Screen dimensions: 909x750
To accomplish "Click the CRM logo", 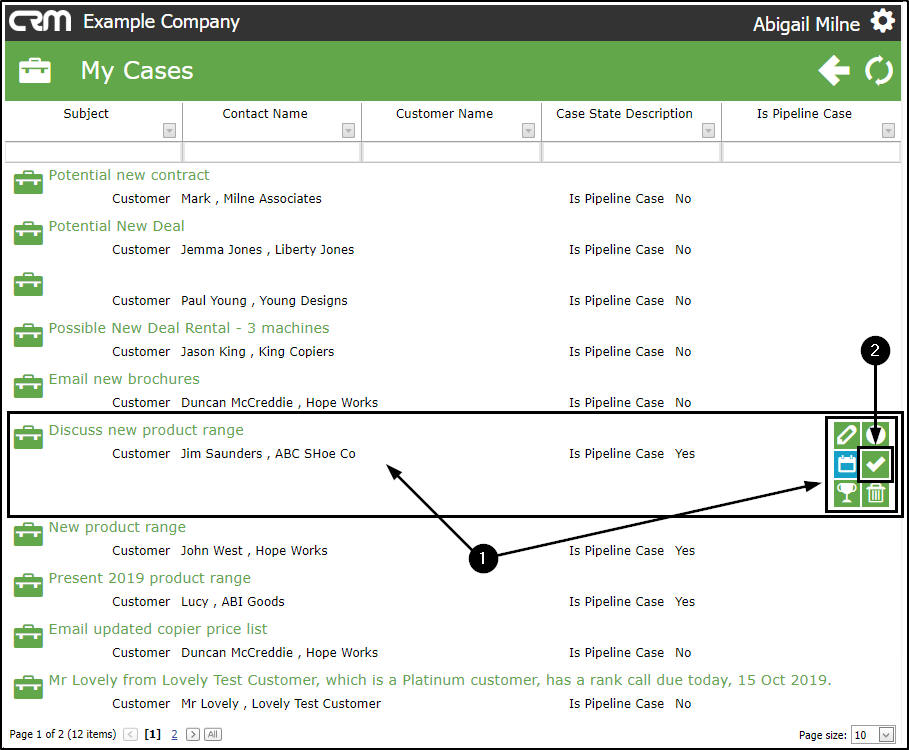I will coord(40,21).
